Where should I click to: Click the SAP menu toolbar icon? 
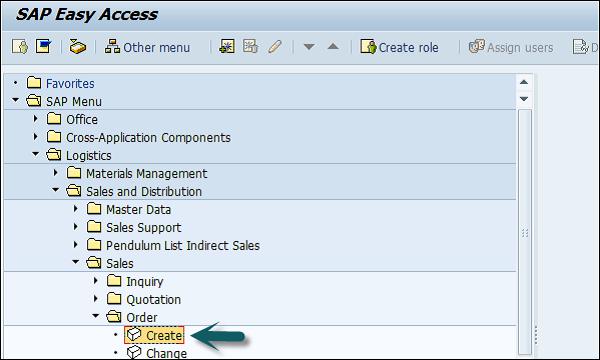(43, 47)
